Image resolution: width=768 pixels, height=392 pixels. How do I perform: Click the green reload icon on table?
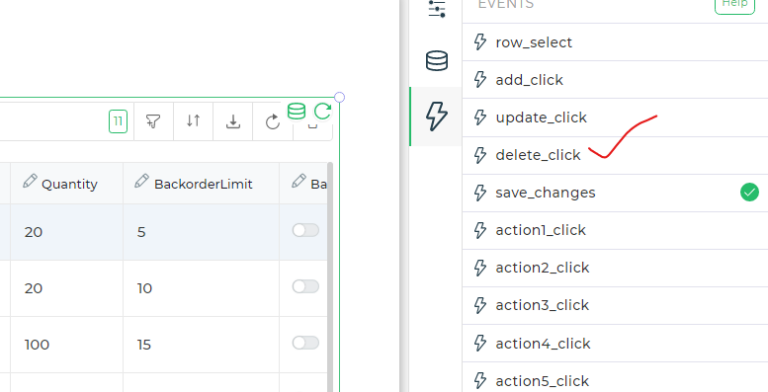pyautogui.click(x=323, y=111)
